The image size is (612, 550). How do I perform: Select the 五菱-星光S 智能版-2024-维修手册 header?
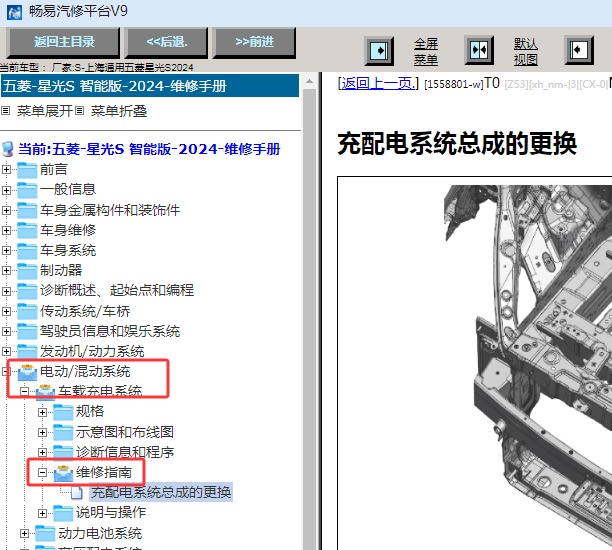tap(150, 86)
